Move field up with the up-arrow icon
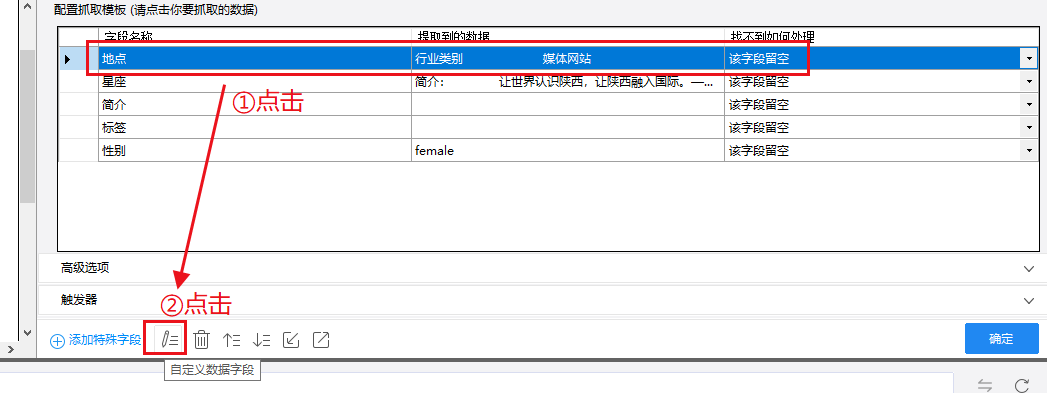 click(232, 340)
